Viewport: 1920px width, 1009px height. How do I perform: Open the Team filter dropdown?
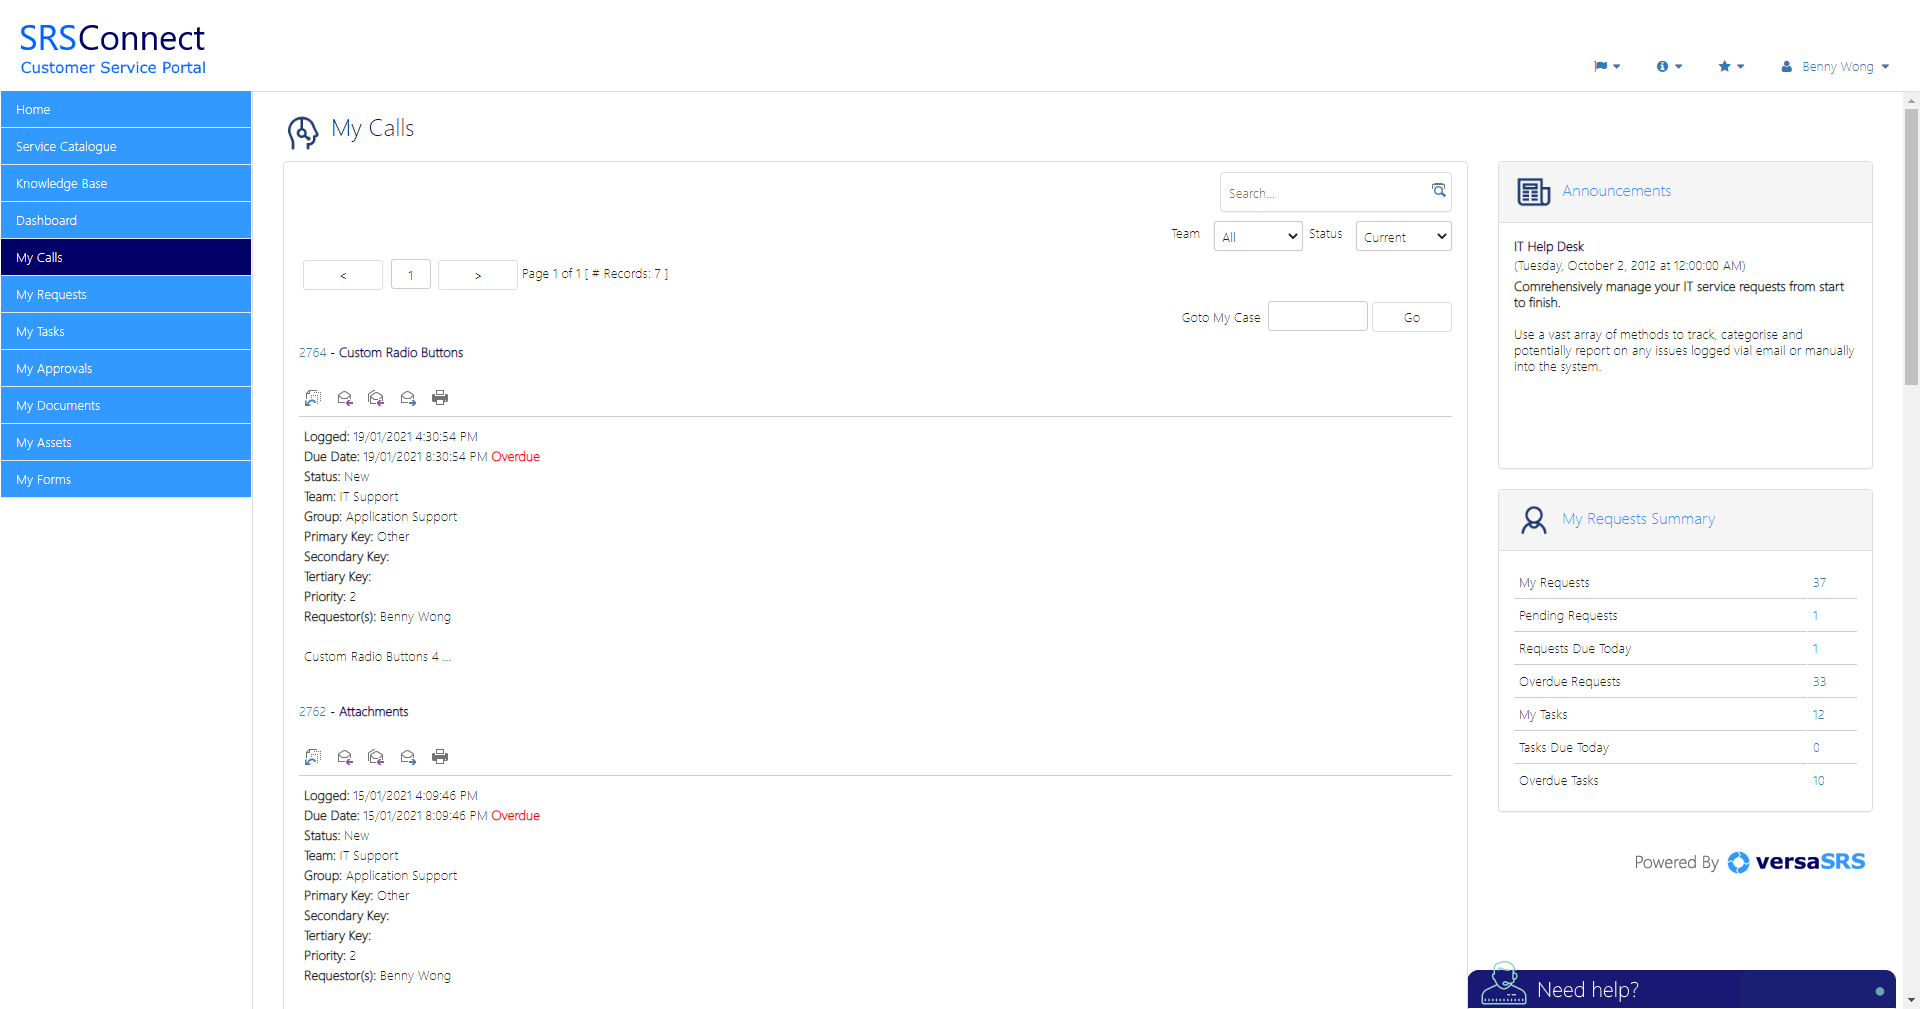[x=1257, y=237]
